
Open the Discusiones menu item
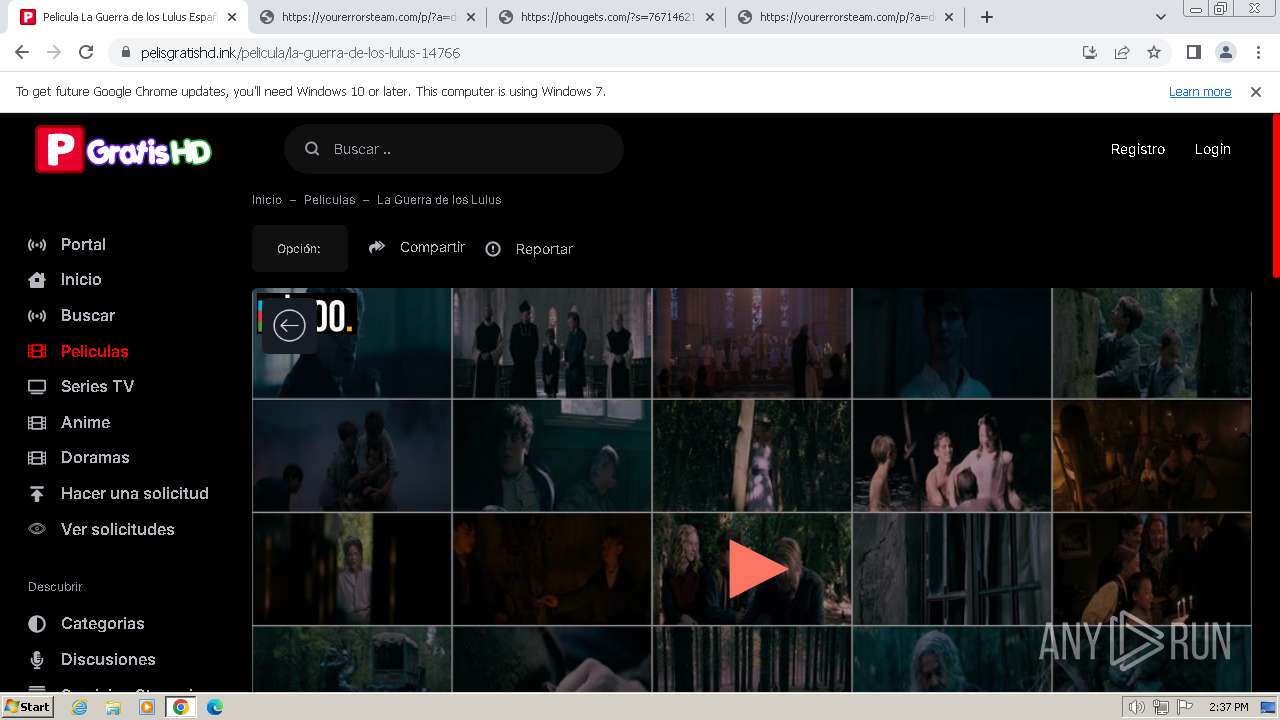[108, 660]
